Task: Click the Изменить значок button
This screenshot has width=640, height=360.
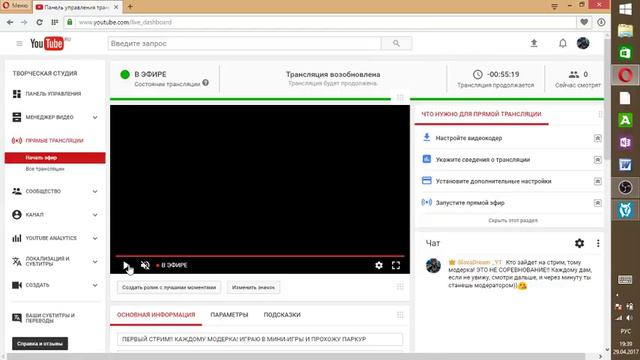Action: point(253,287)
